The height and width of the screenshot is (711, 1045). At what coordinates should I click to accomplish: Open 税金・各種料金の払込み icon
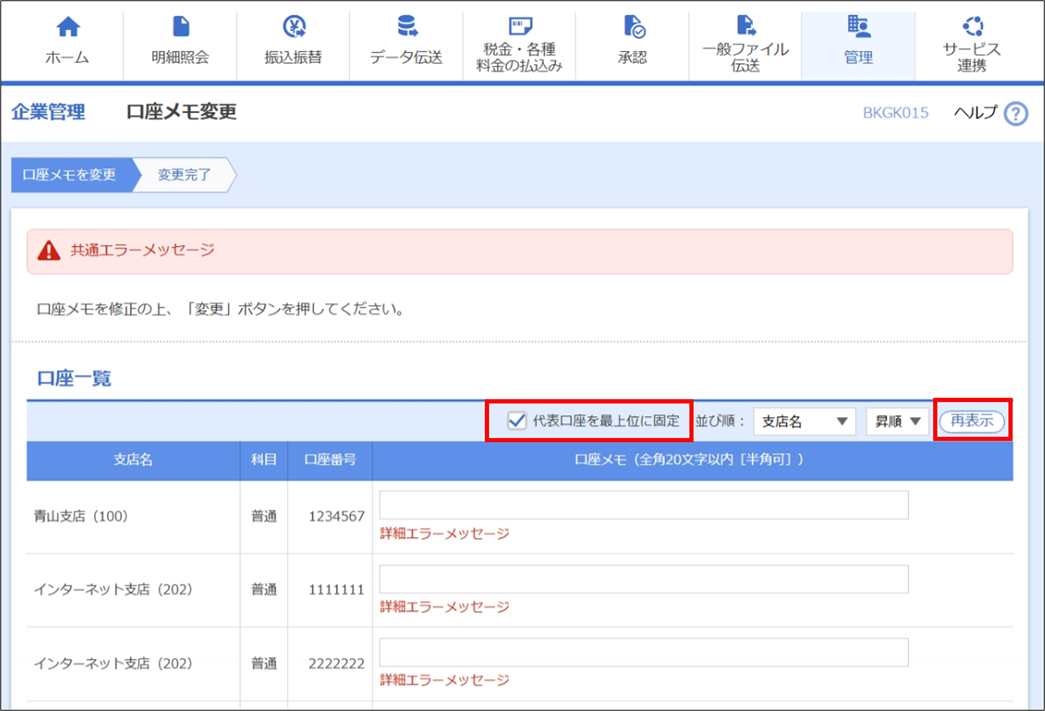520,26
